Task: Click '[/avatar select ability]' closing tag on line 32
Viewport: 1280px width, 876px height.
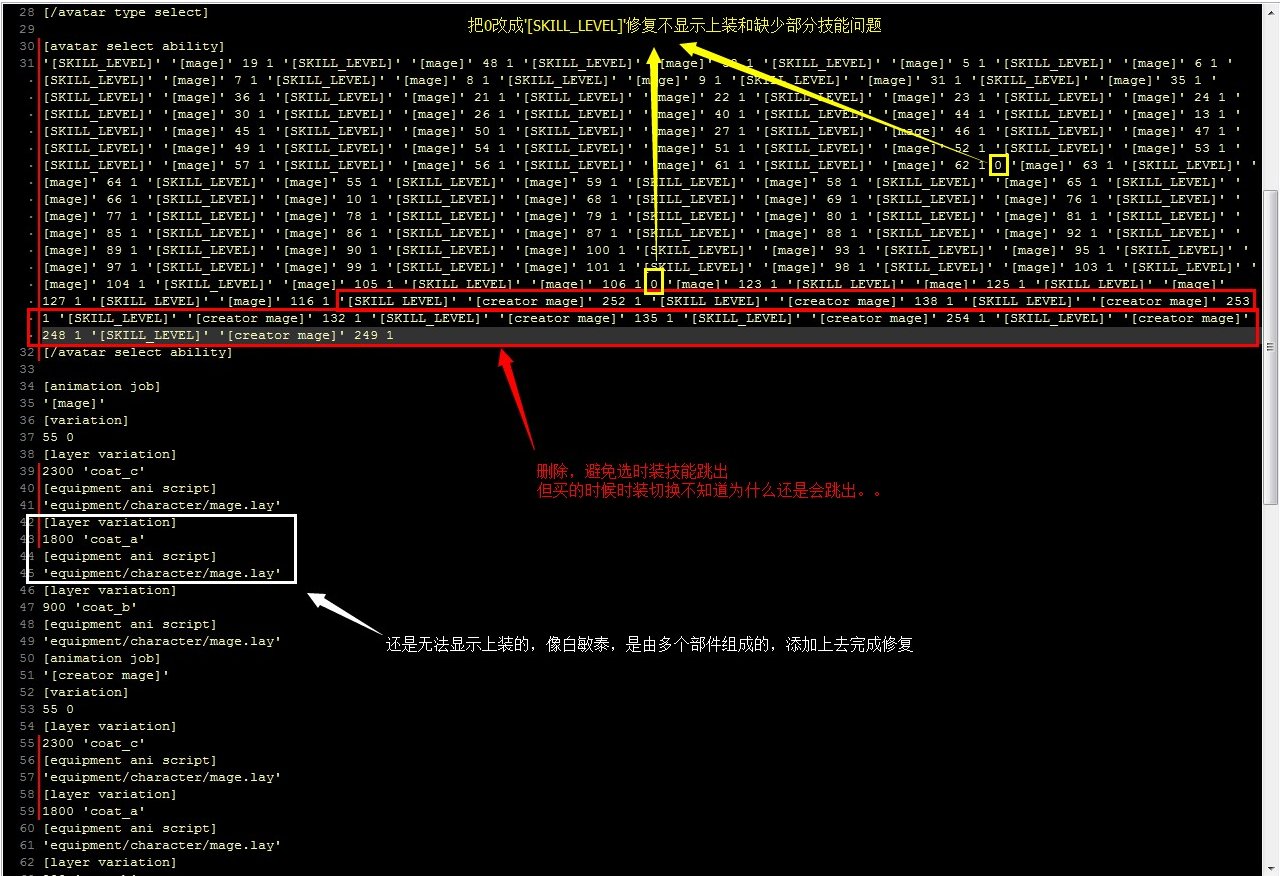Action: 138,353
